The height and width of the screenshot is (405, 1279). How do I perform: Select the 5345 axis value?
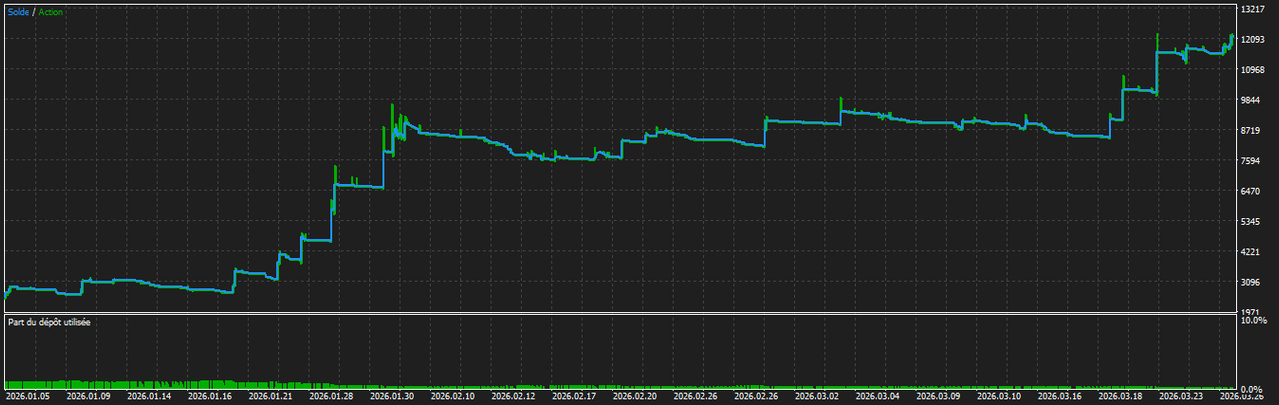(x=1252, y=222)
